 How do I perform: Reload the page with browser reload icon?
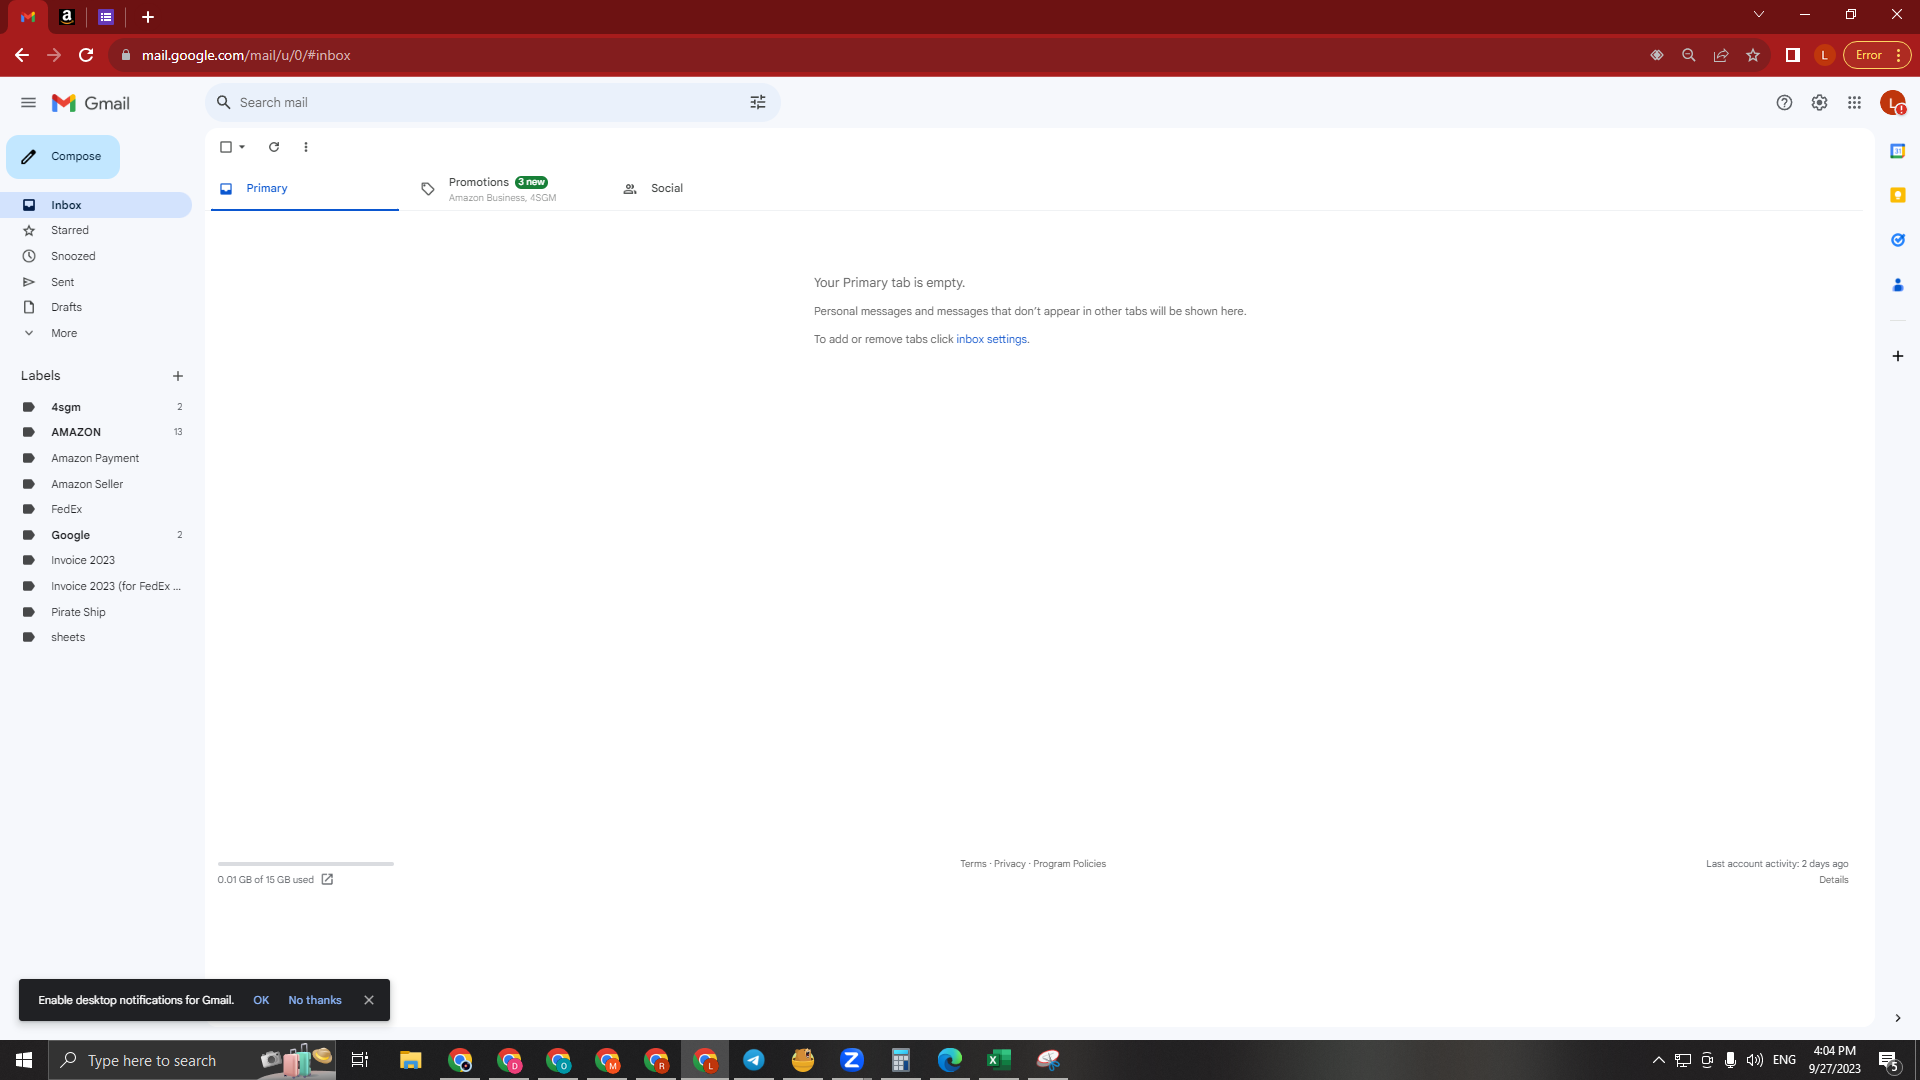pos(86,55)
